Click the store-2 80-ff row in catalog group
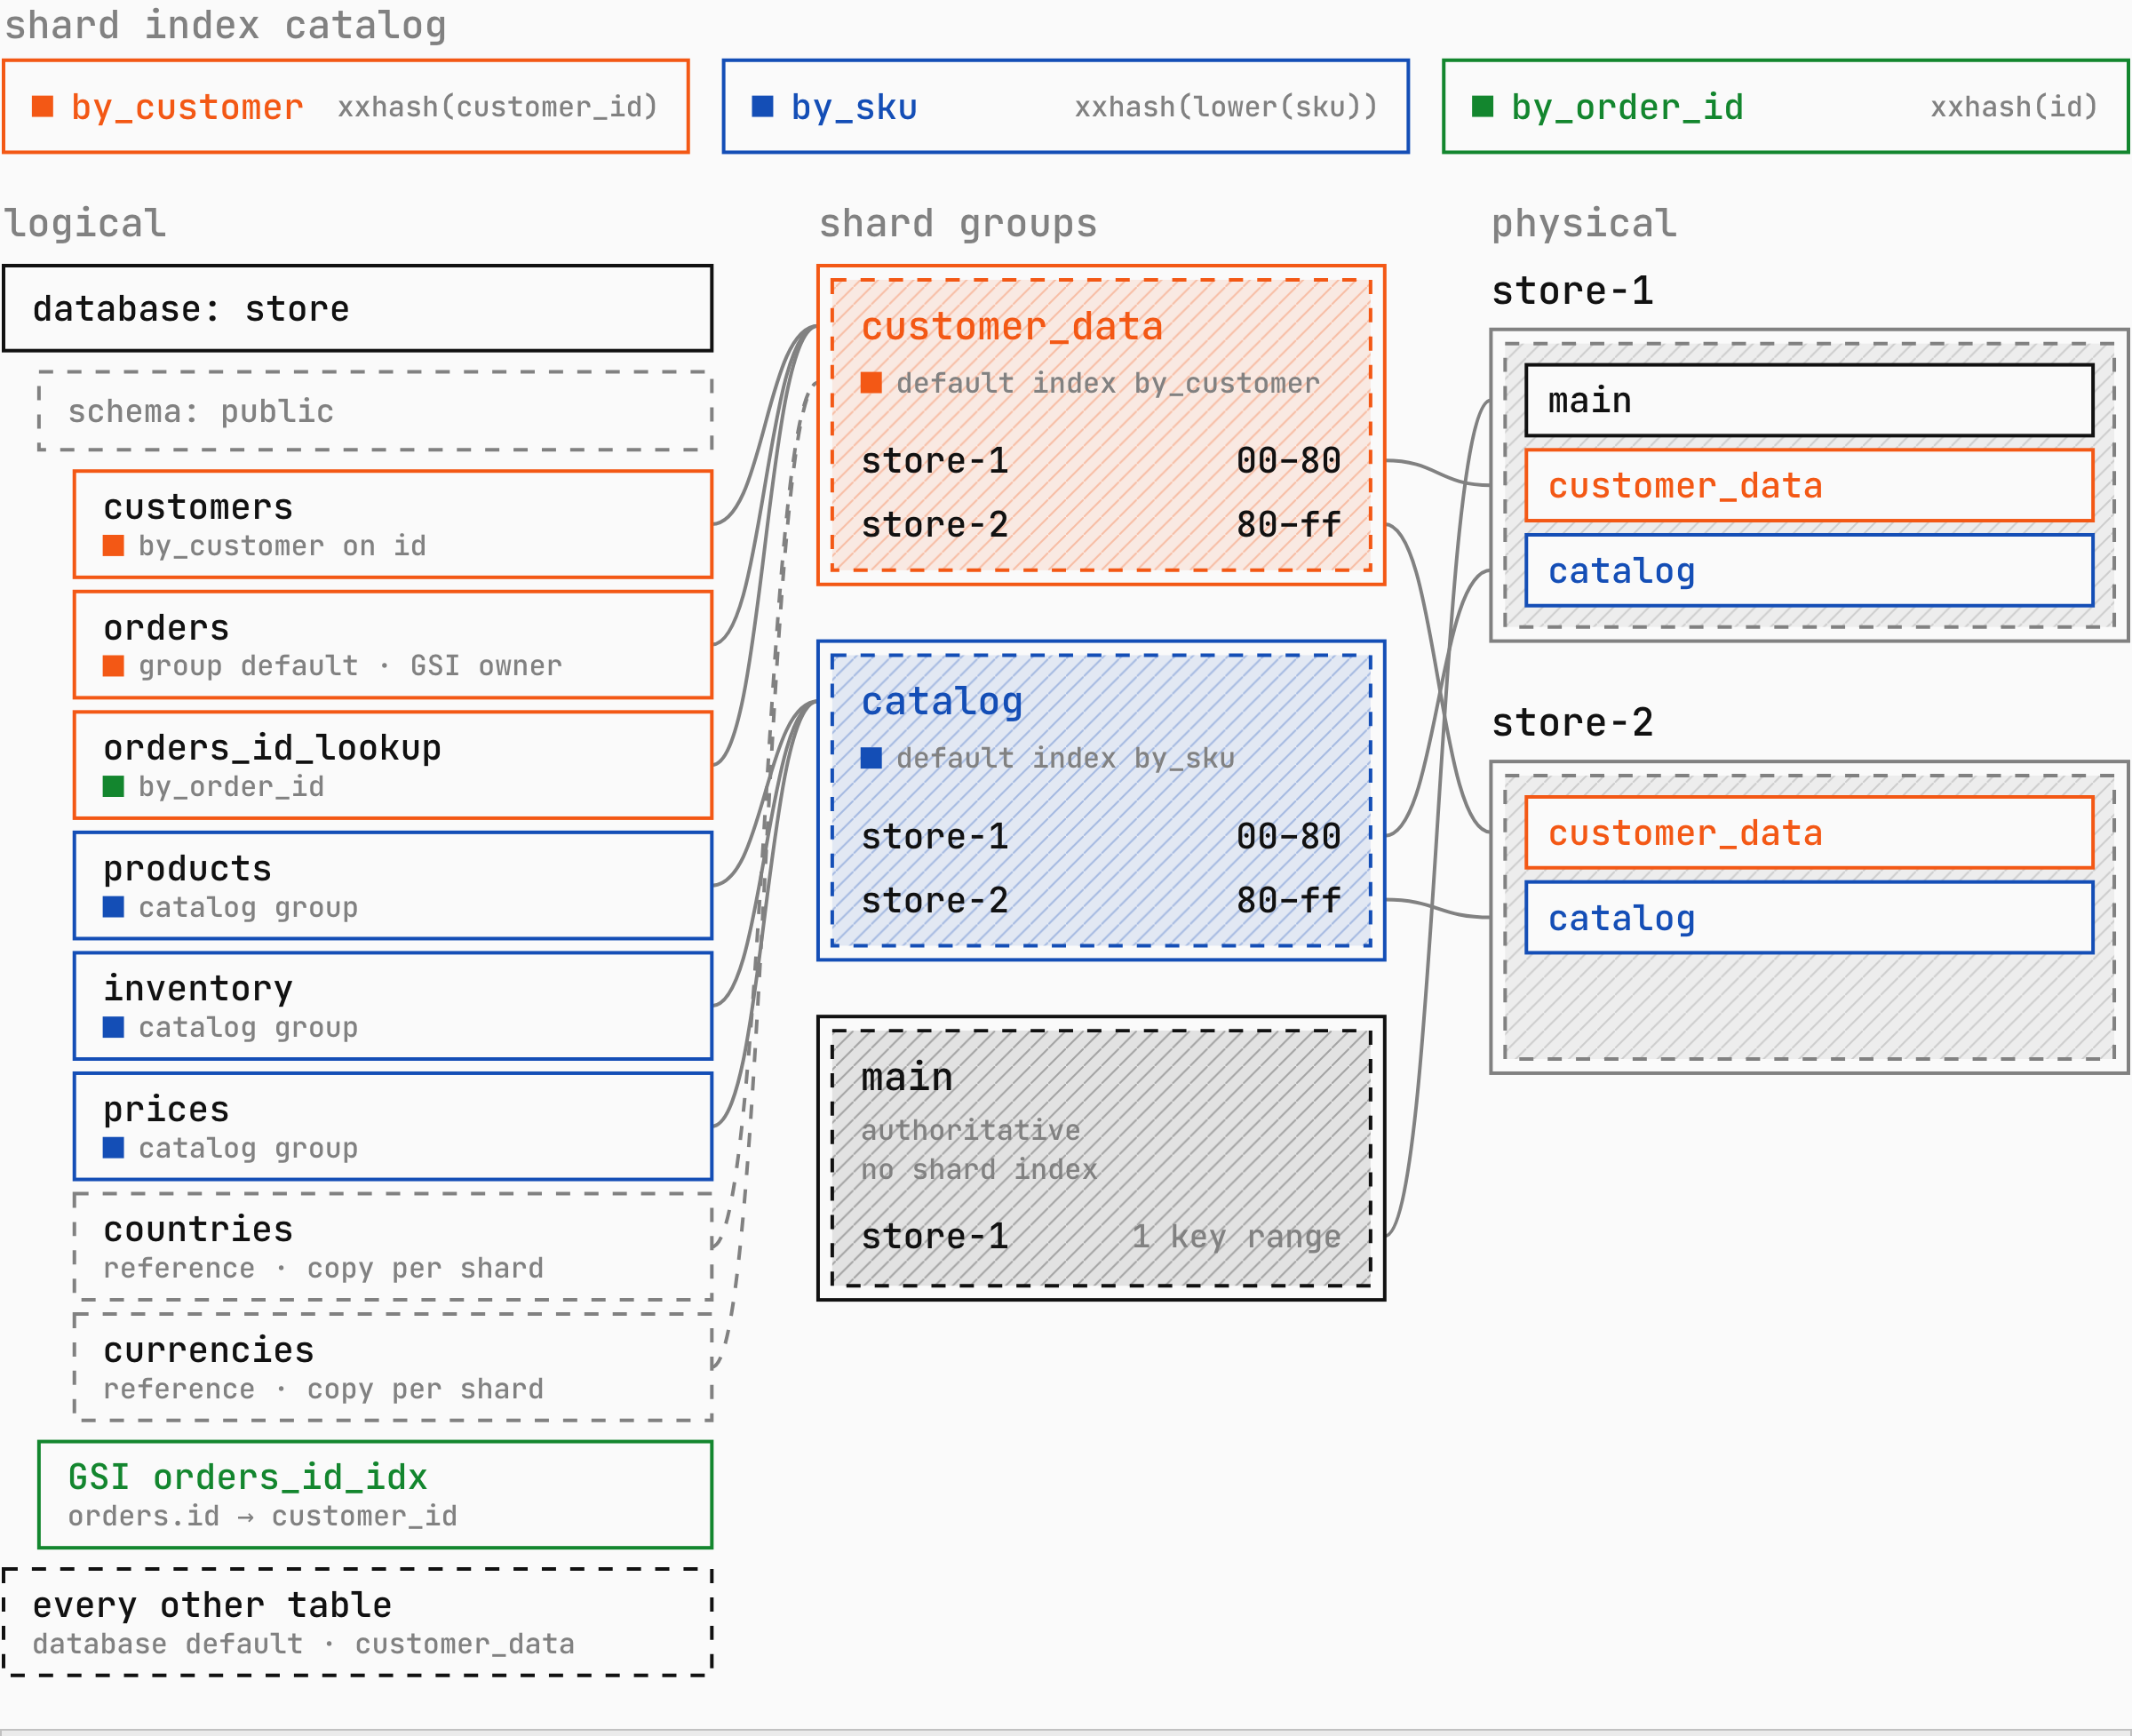2132x1736 pixels. [1101, 900]
